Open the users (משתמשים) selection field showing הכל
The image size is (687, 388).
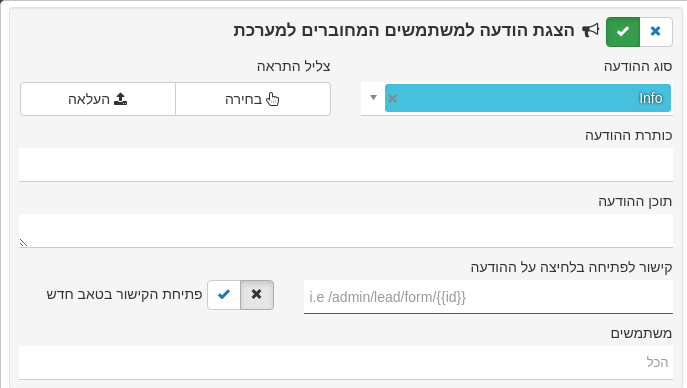346,363
